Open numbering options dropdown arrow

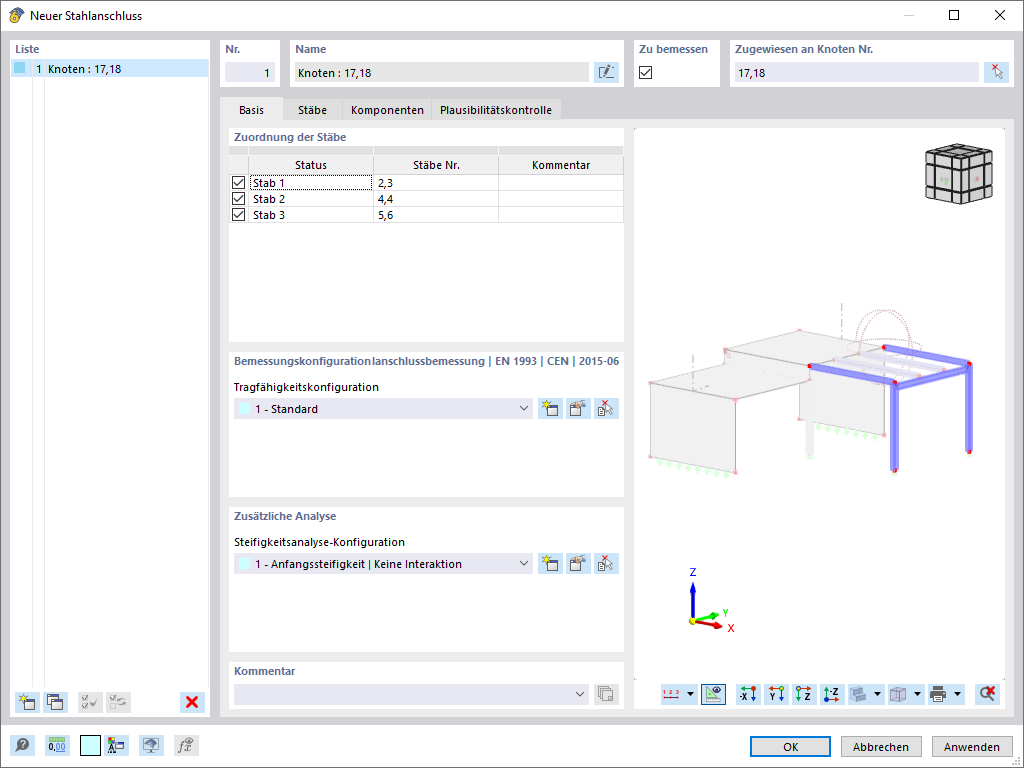(690, 694)
